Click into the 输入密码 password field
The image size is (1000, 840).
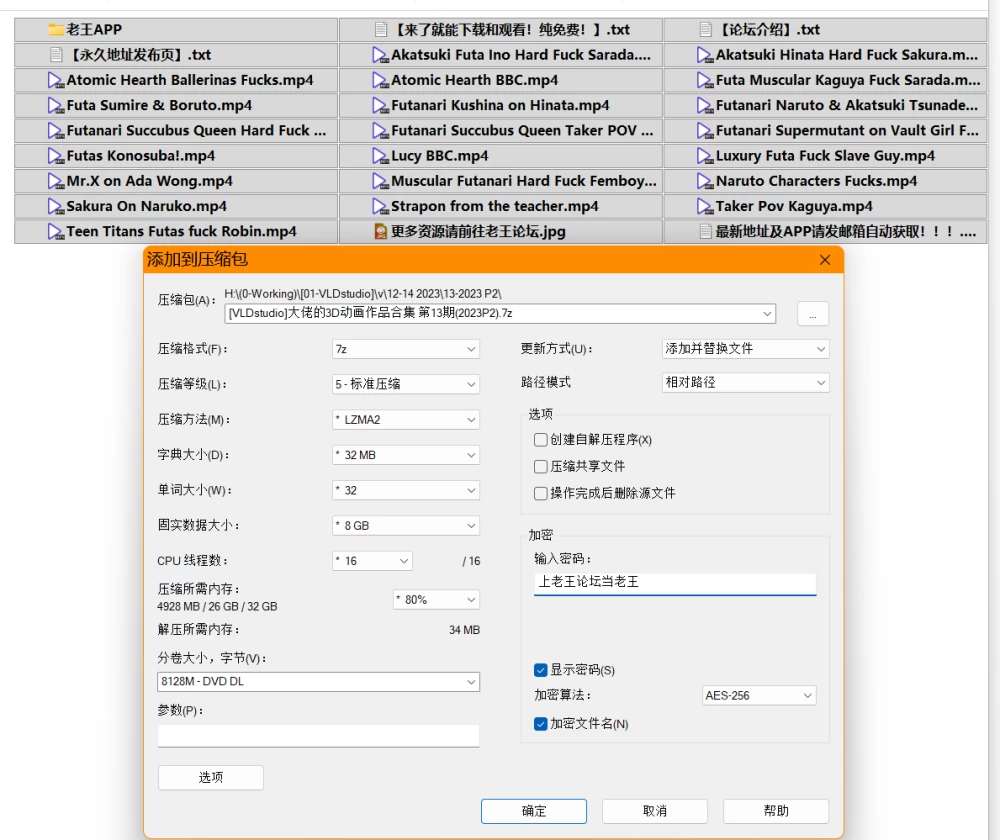675,583
